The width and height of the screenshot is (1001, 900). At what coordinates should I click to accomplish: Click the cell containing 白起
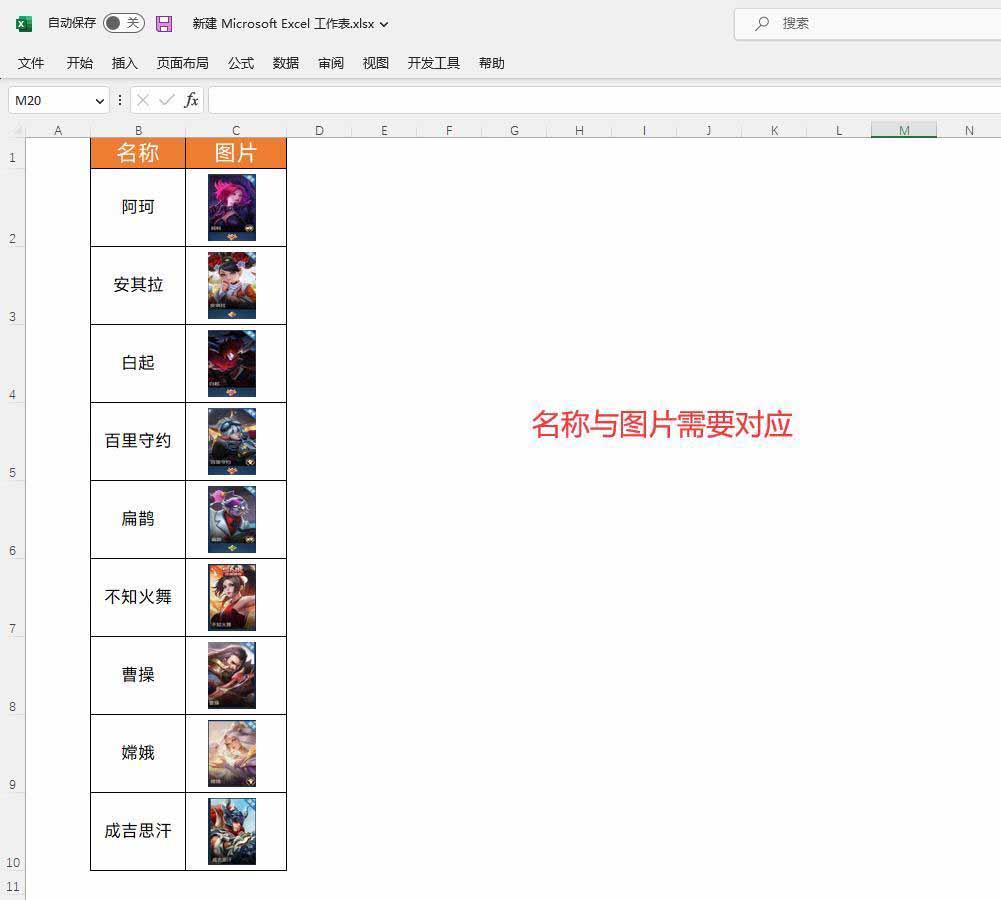138,363
